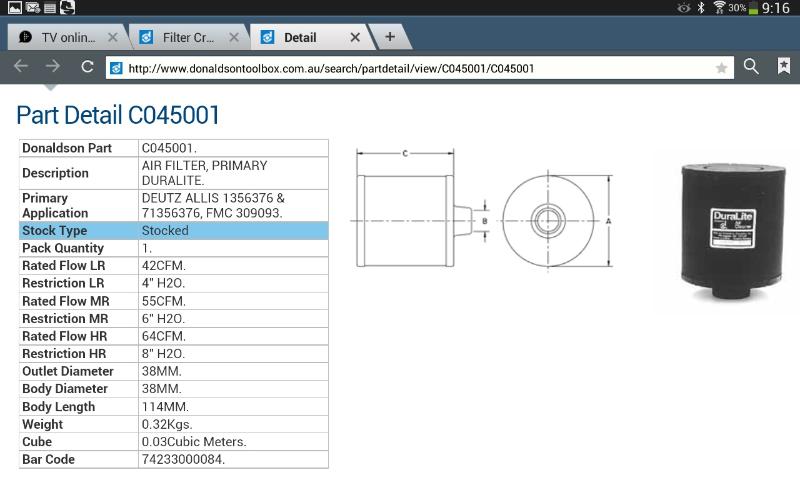Select the 0.03Cubic Meters. value
The width and height of the screenshot is (800, 500).
pos(194,442)
